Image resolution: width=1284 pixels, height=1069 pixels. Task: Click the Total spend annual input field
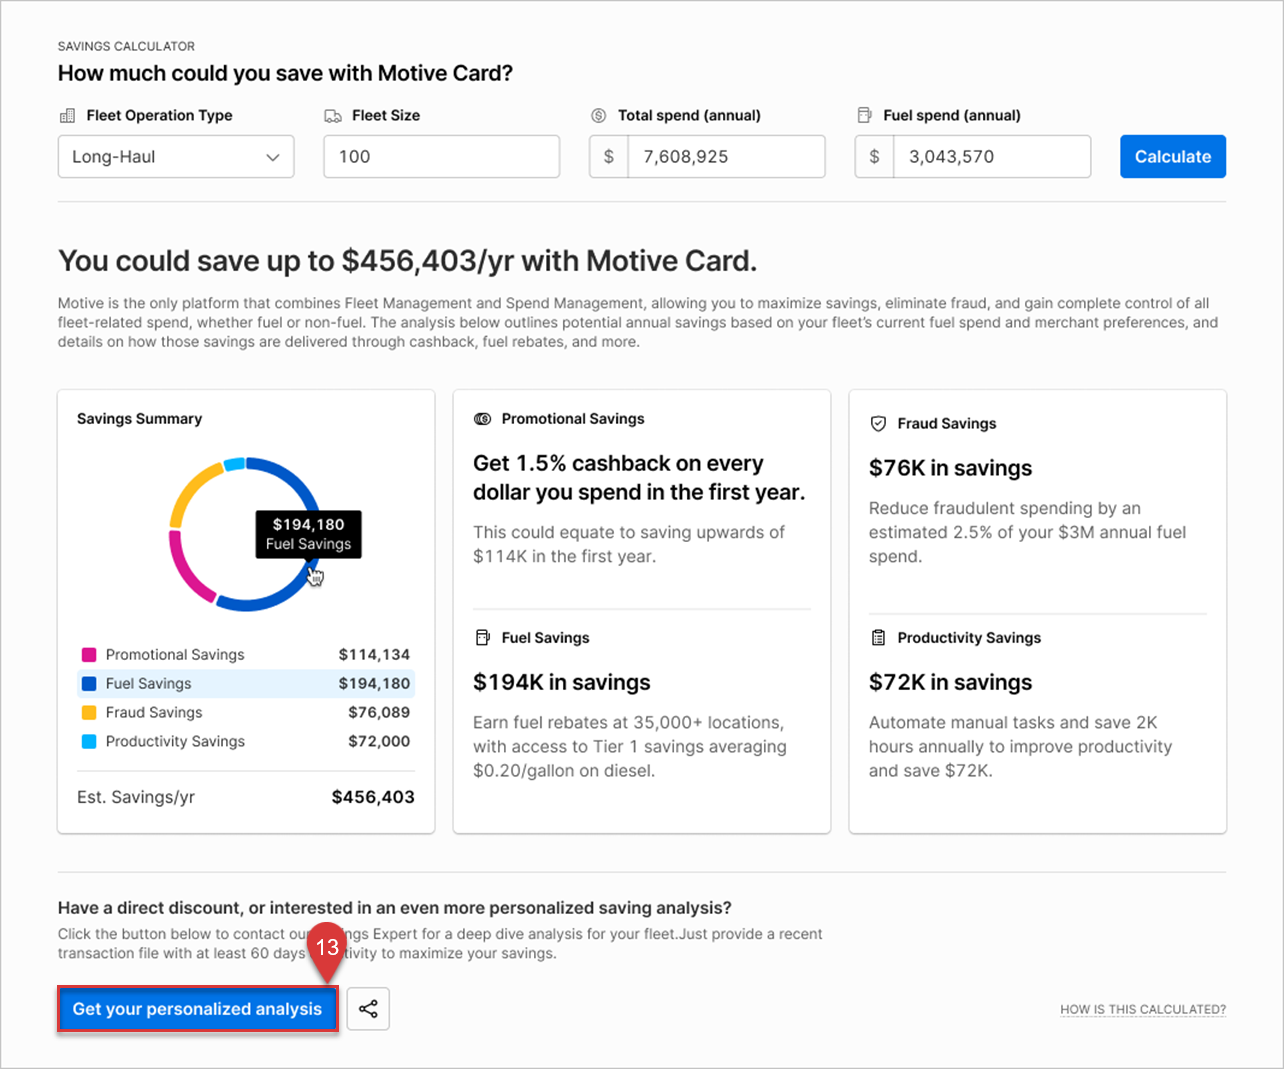(725, 157)
